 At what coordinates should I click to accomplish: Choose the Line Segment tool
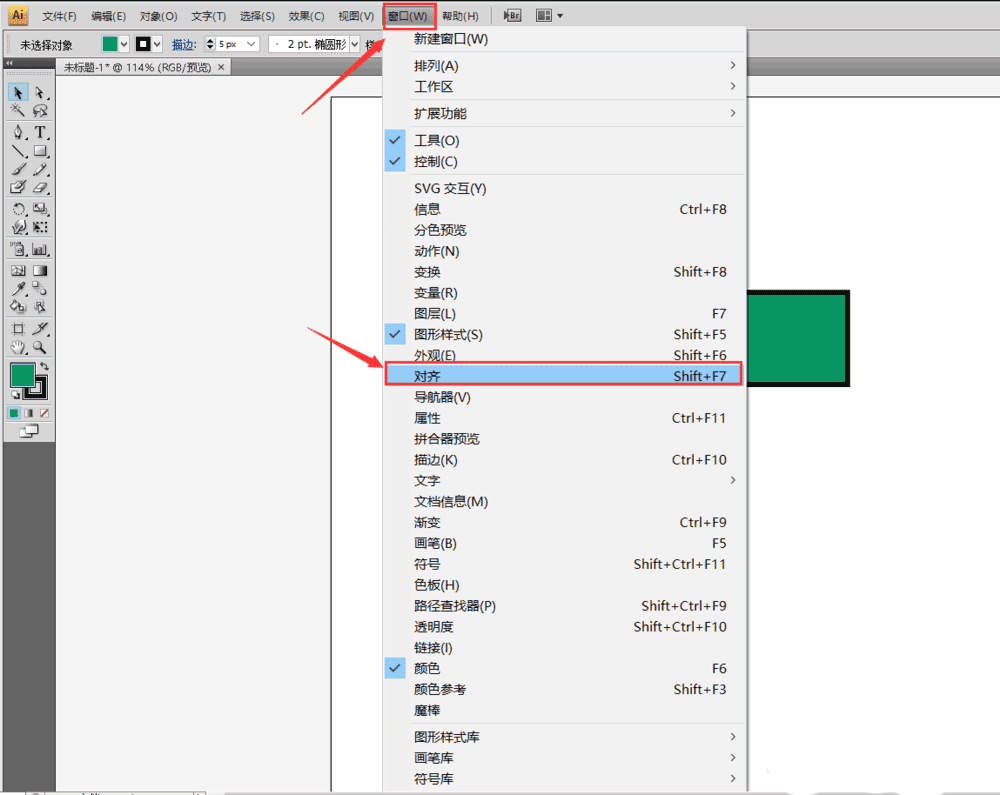coord(18,151)
